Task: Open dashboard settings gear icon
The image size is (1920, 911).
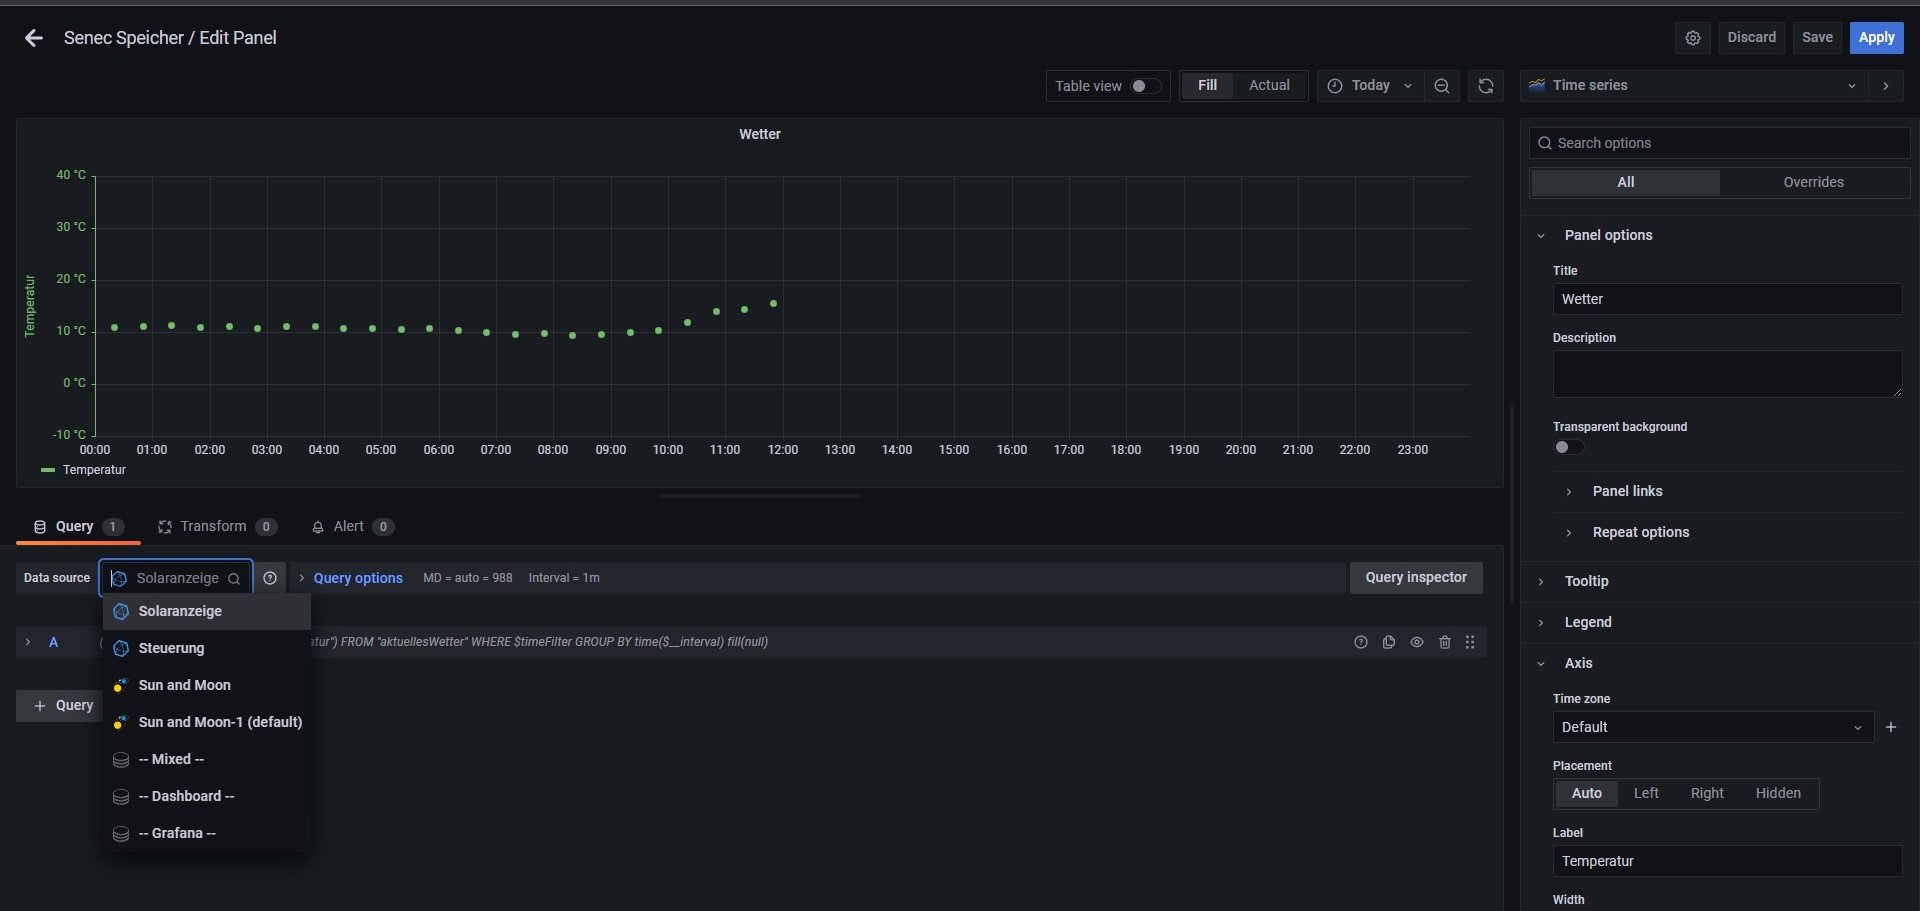Action: point(1692,38)
